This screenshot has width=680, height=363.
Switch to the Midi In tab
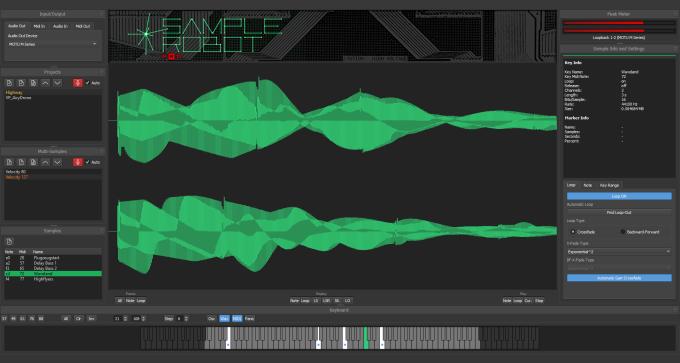click(x=39, y=26)
